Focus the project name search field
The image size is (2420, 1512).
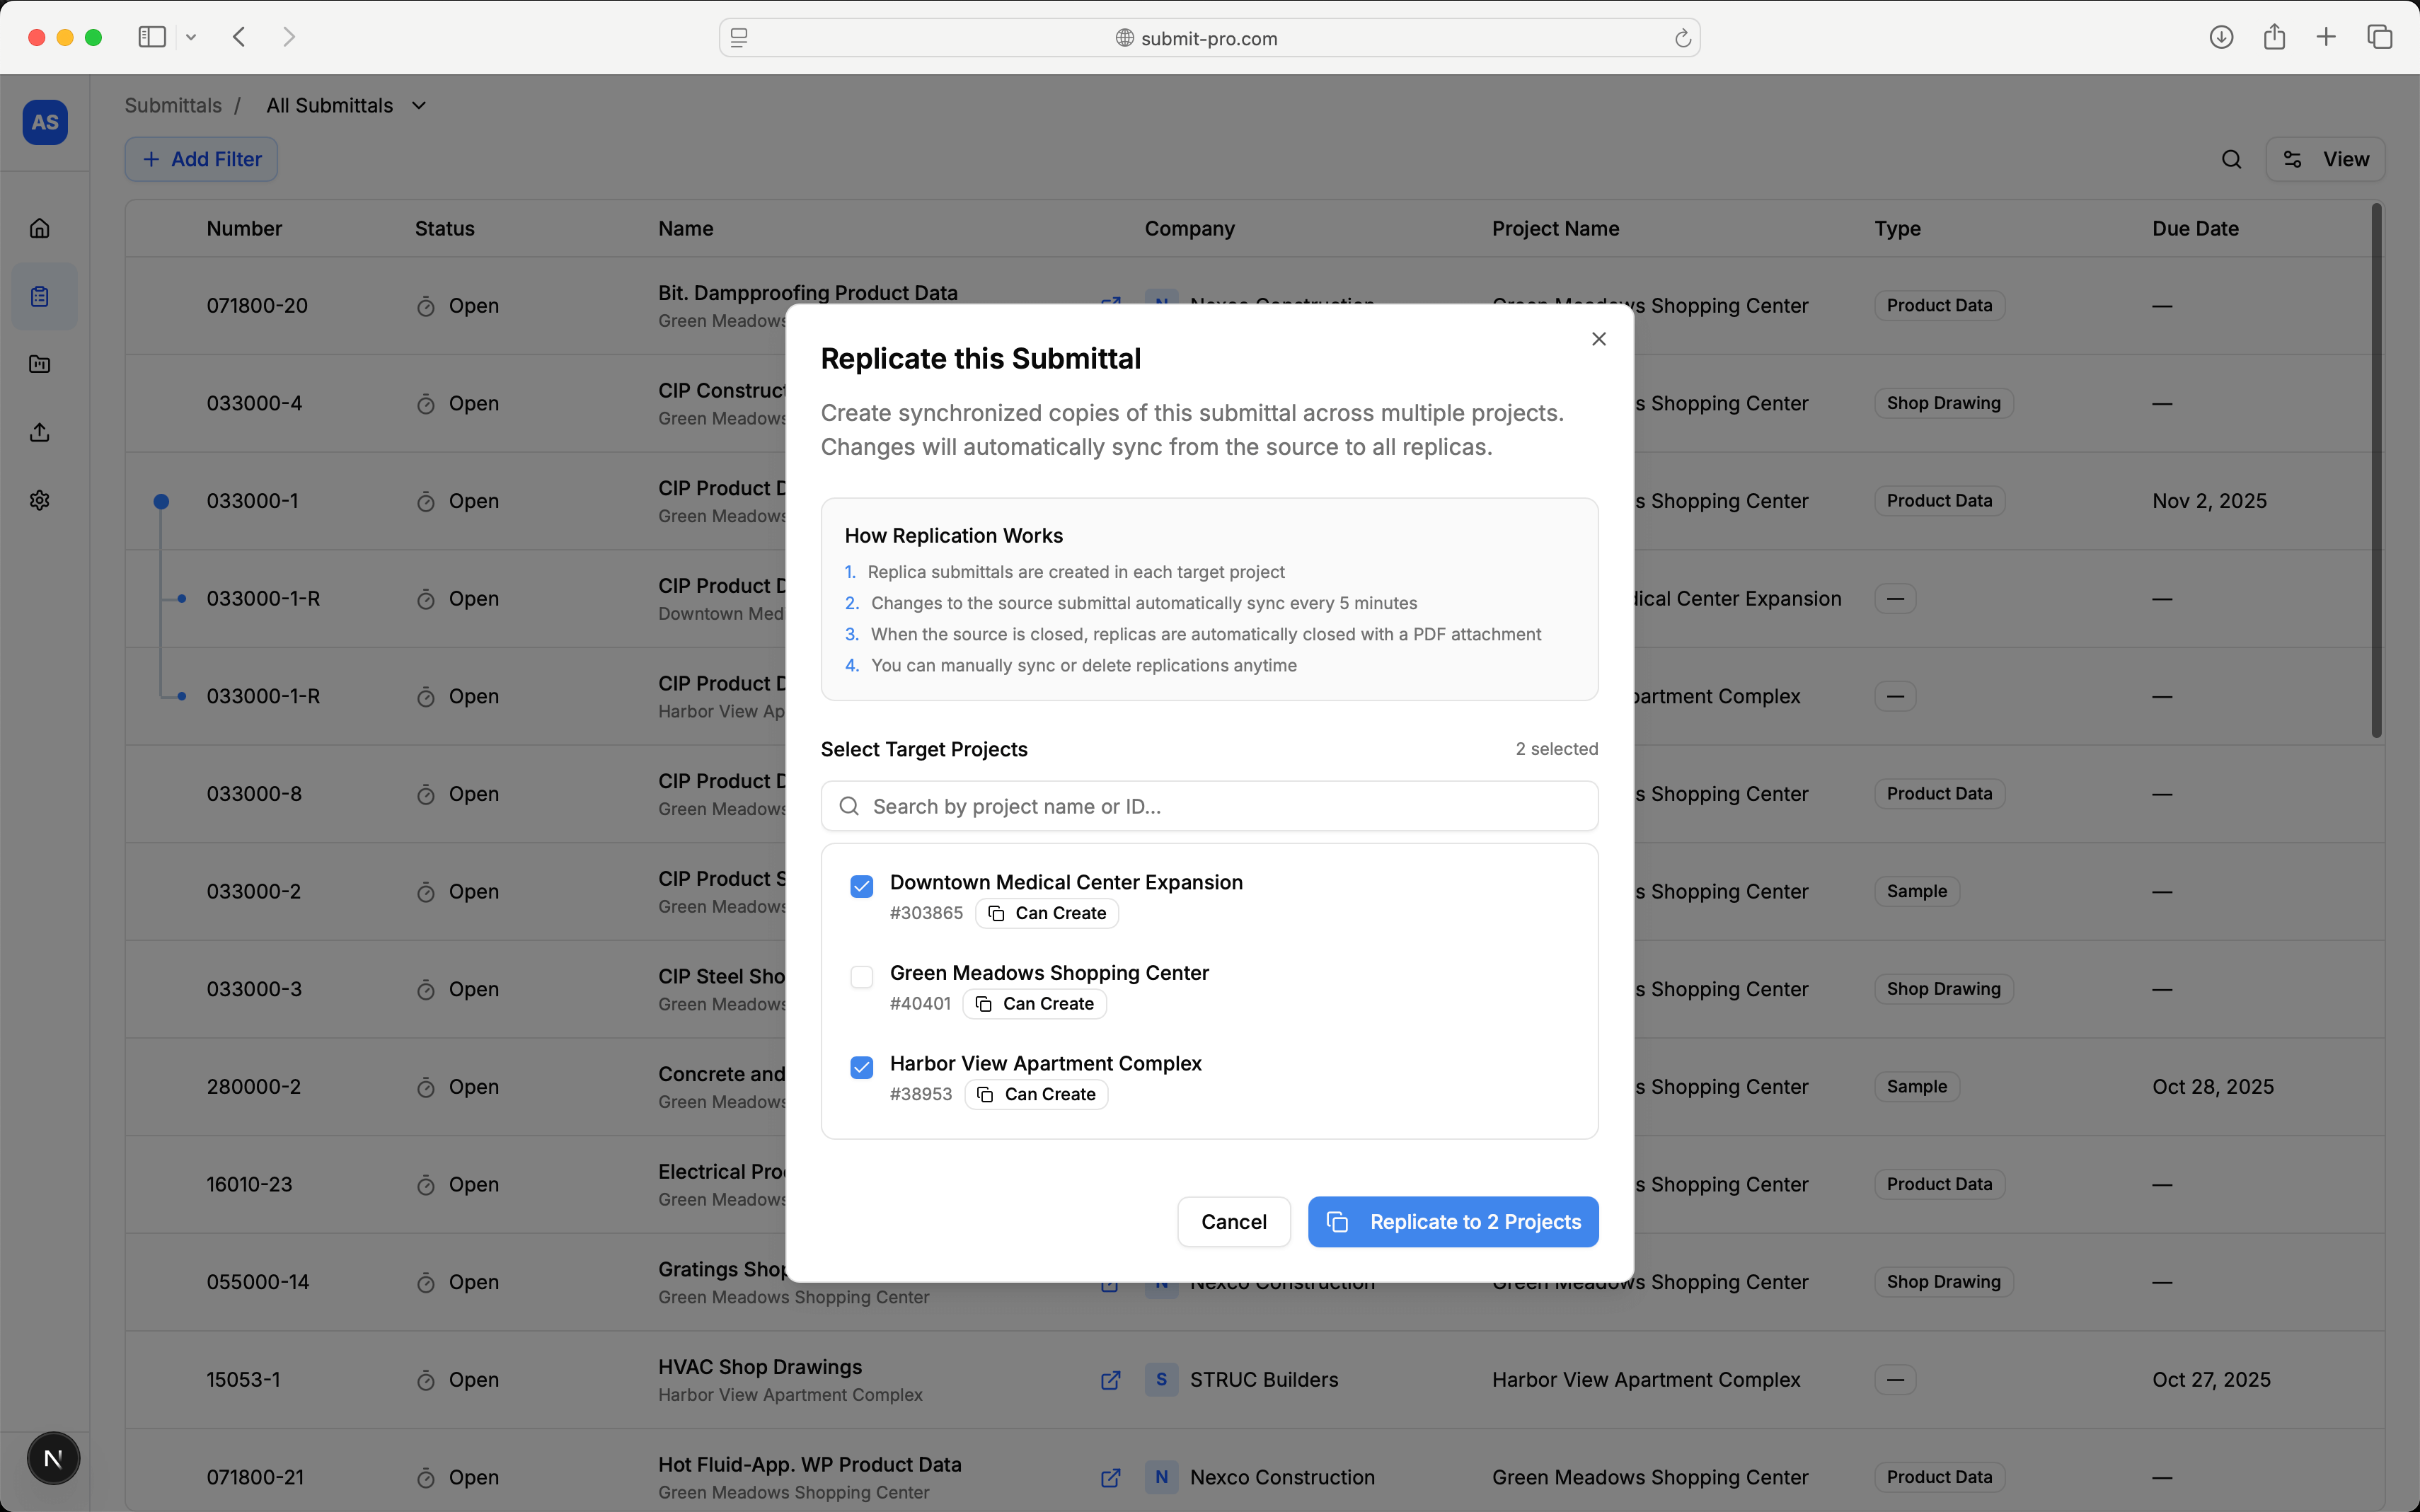pos(1209,806)
